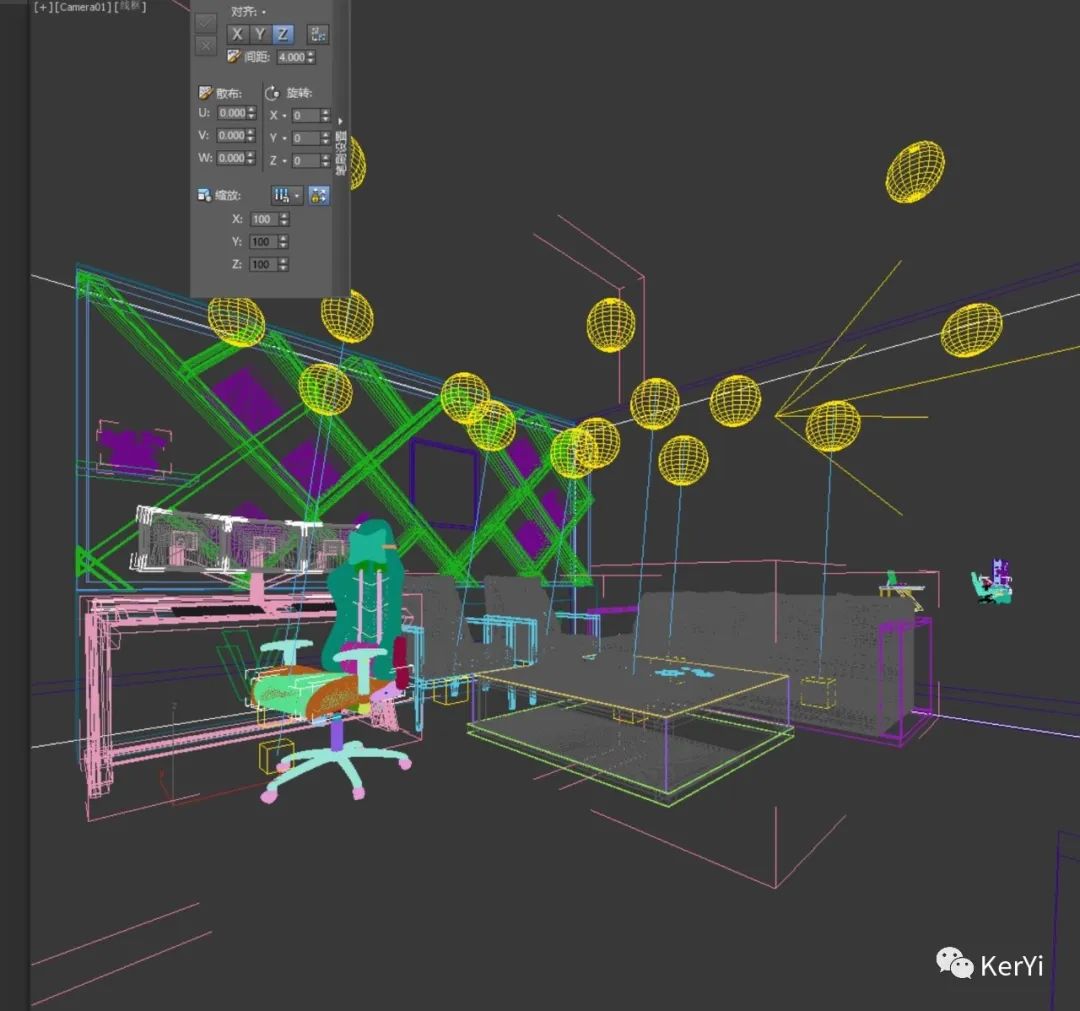Toggle the Y align axis button
The height and width of the screenshot is (1011, 1080).
(x=260, y=34)
